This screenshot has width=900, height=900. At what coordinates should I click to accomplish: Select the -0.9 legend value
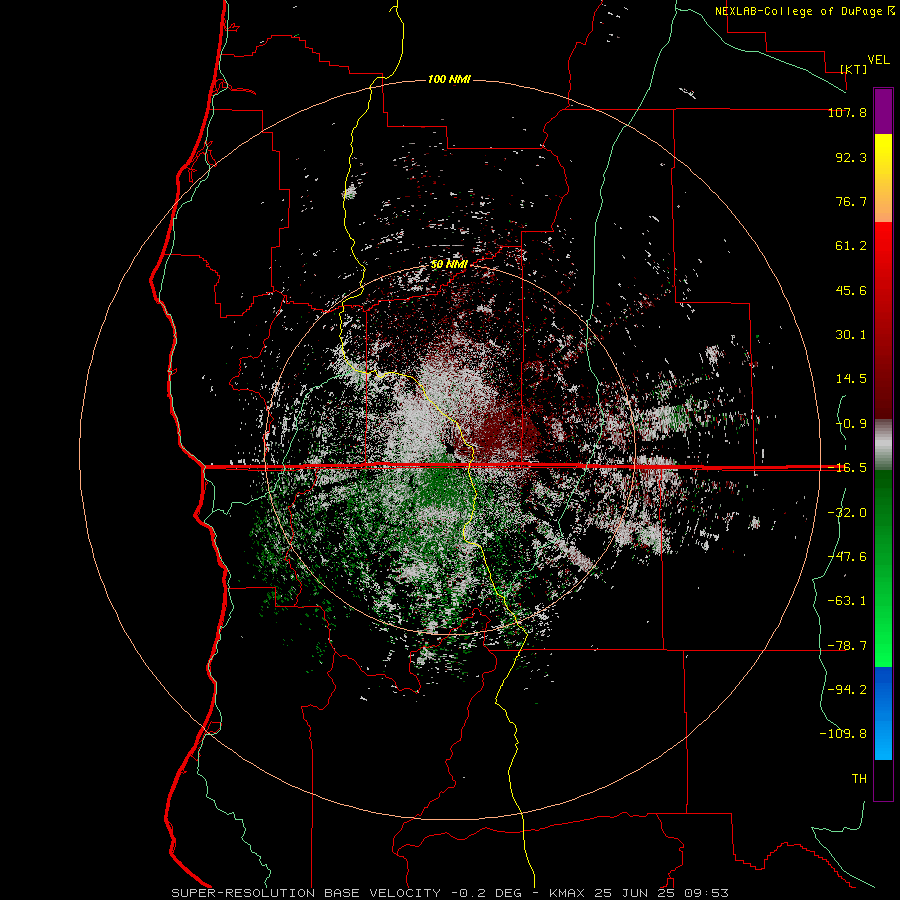[851, 424]
